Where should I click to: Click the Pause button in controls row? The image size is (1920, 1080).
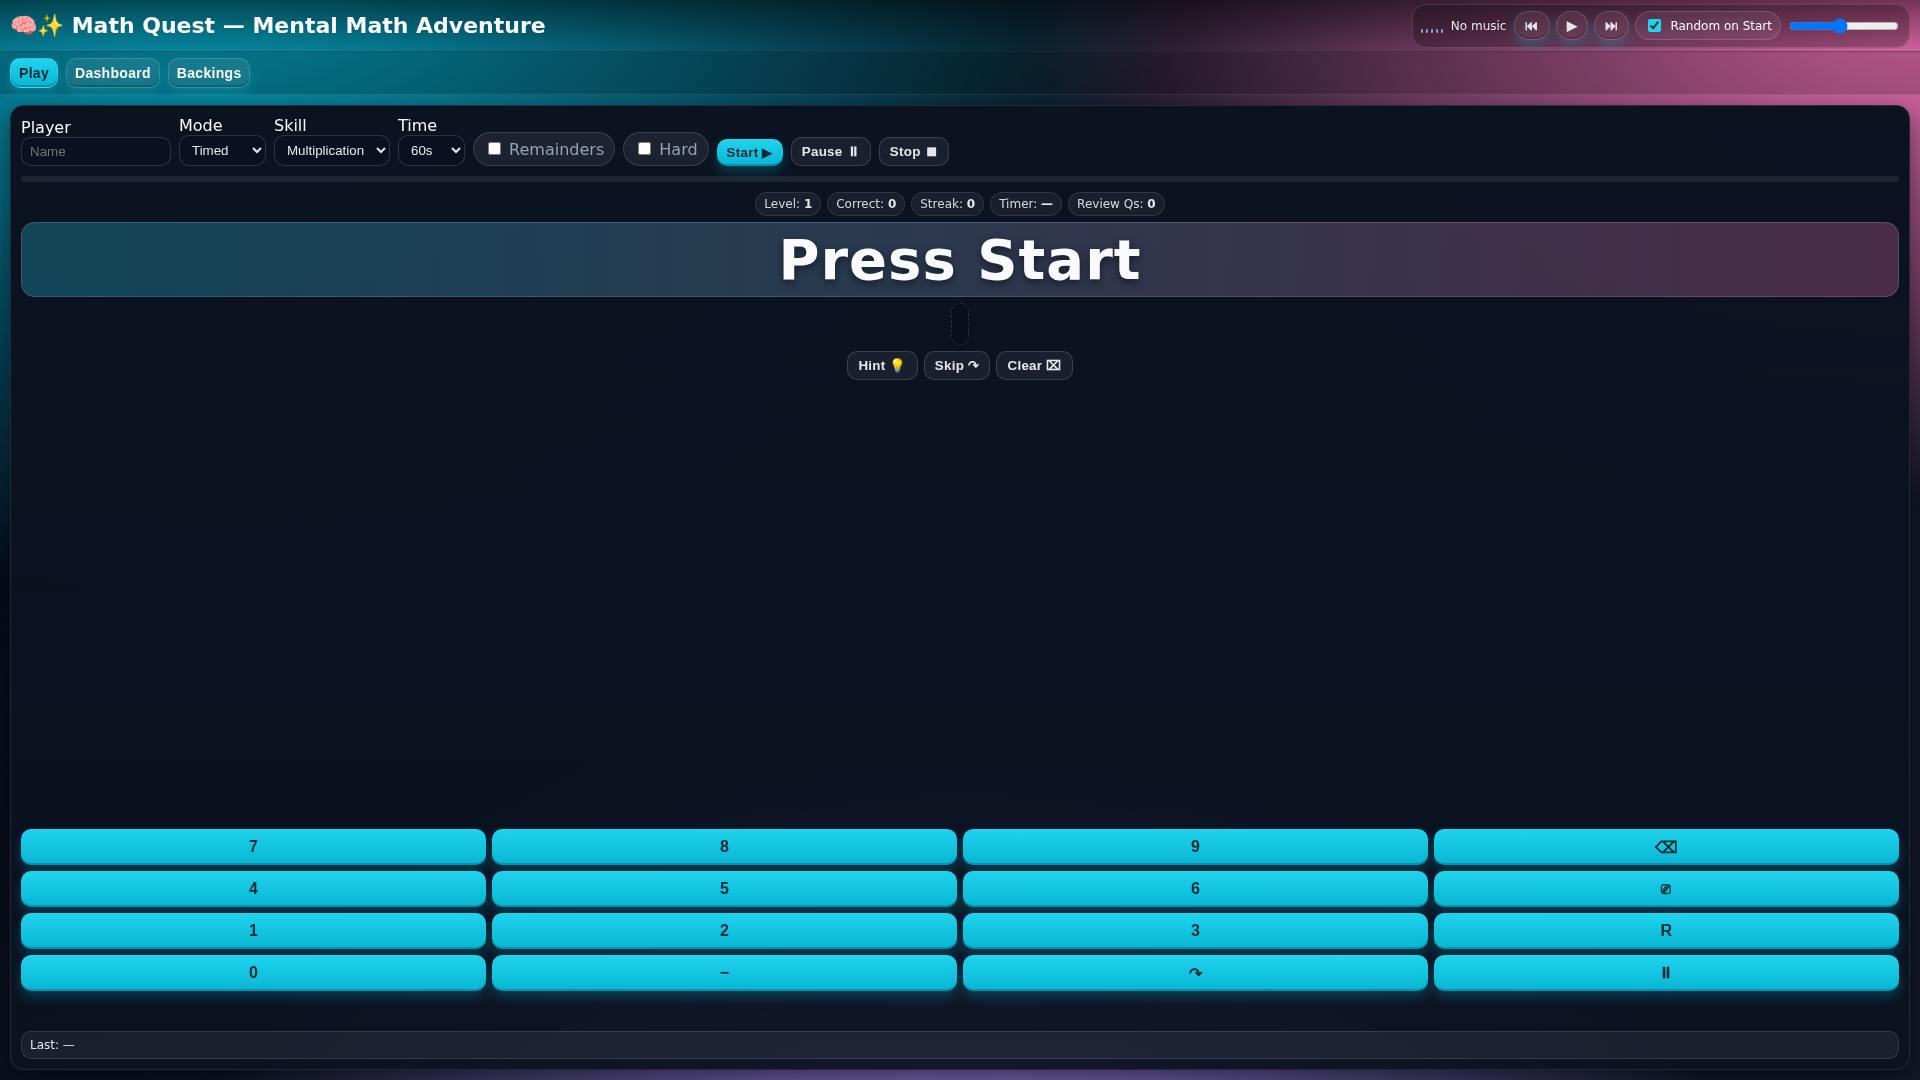point(830,151)
